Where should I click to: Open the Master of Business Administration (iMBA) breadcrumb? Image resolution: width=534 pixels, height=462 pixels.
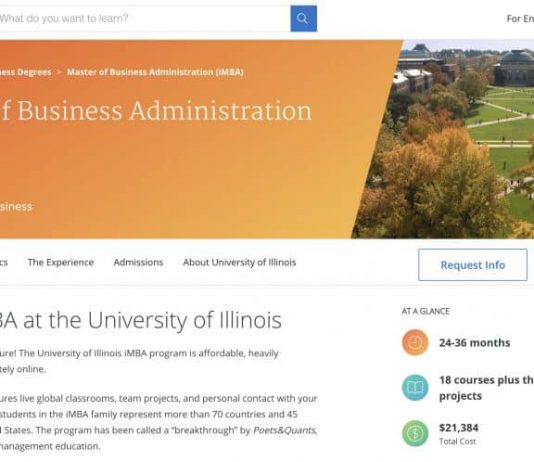click(155, 72)
